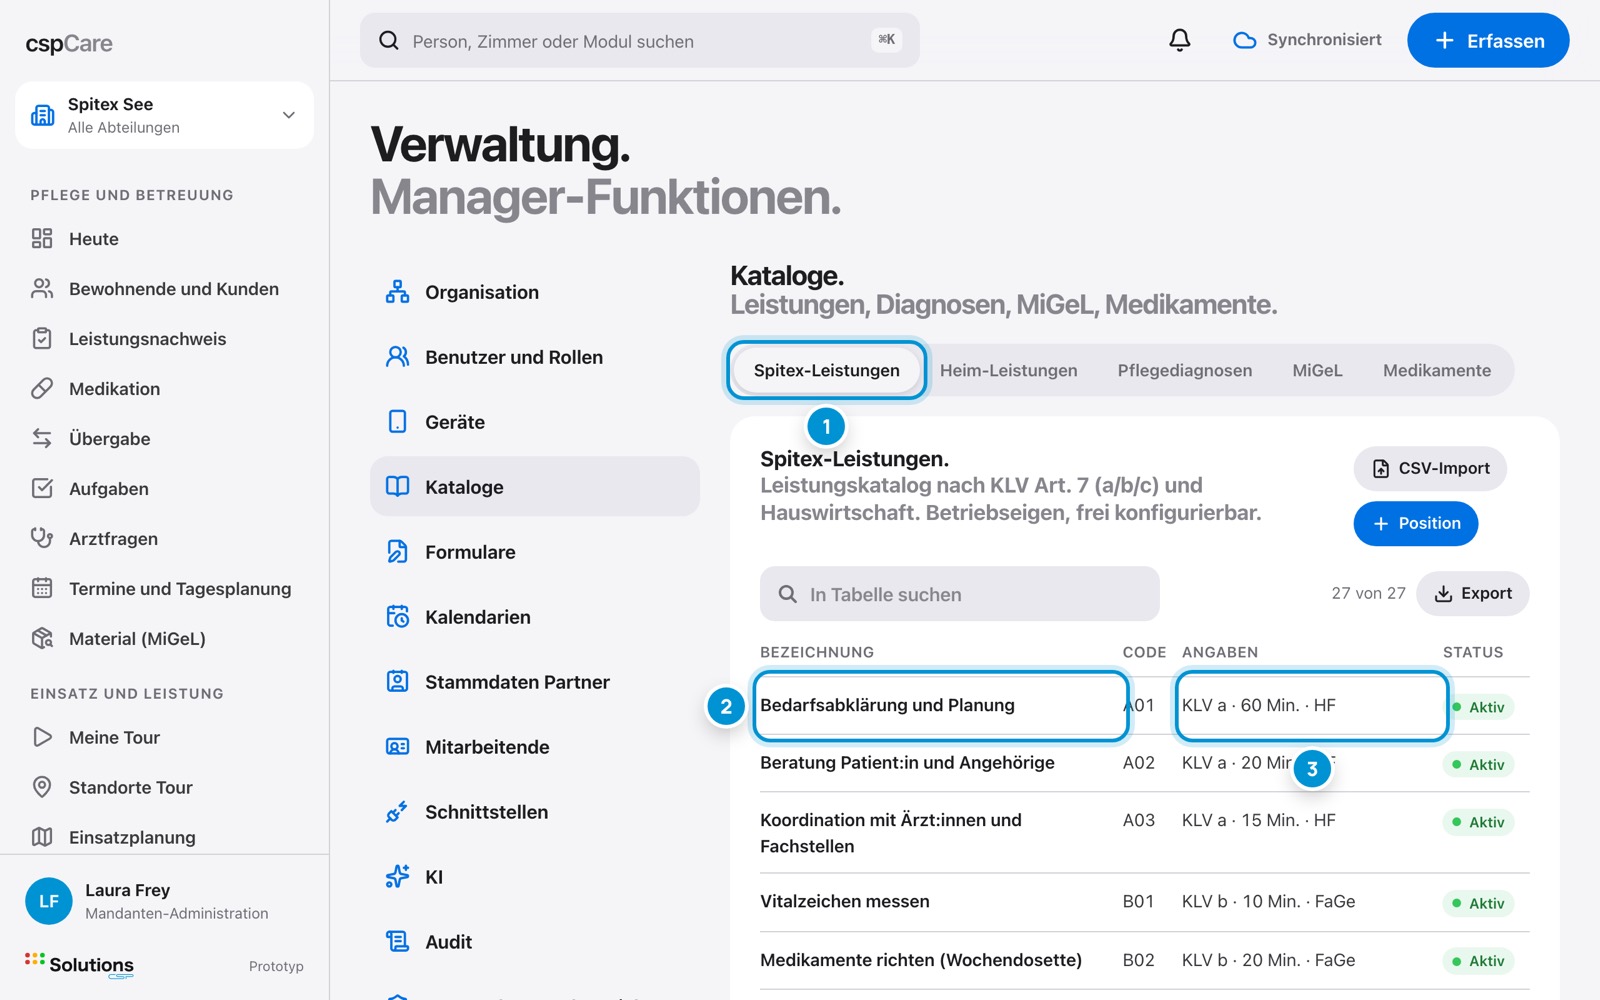Export the Spitex-Leistungen table

1472,594
